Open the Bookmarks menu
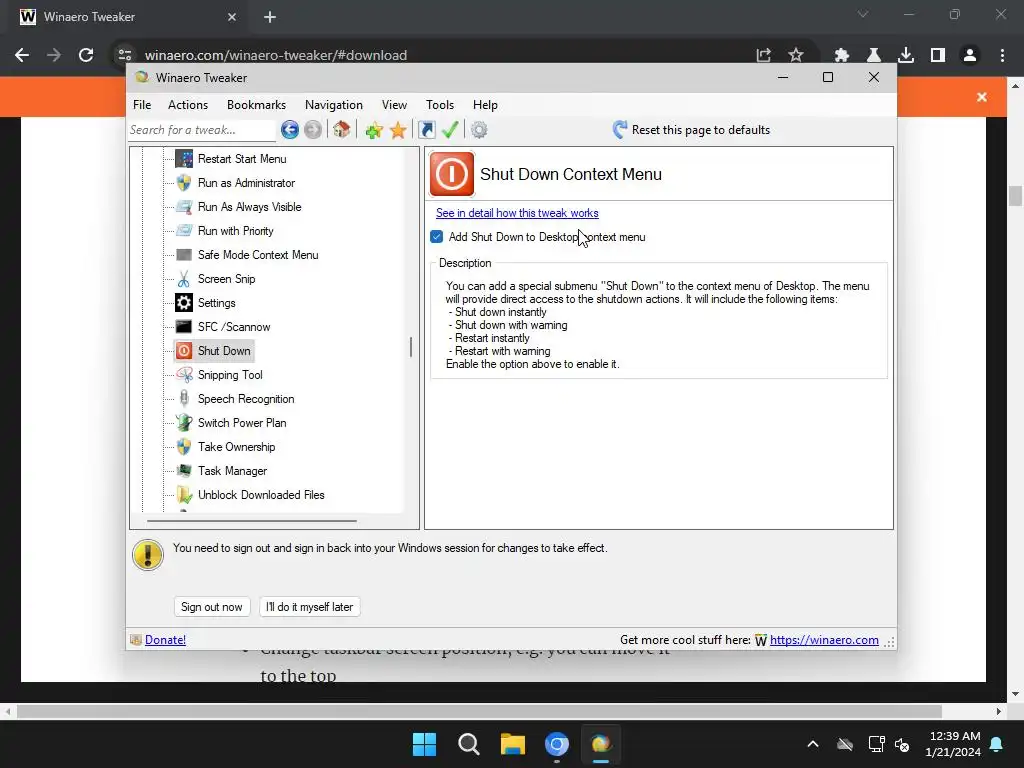Screen dimensions: 1024x768 (257, 105)
